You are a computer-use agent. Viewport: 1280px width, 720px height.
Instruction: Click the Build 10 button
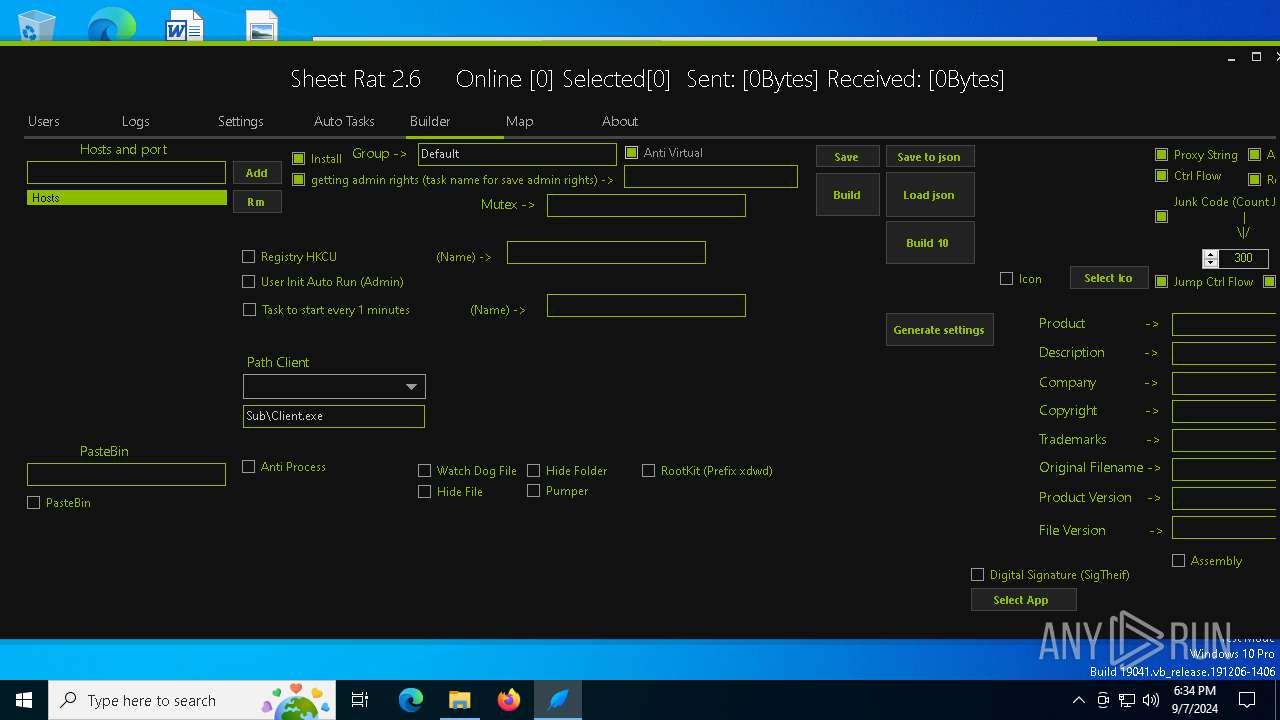tap(929, 243)
